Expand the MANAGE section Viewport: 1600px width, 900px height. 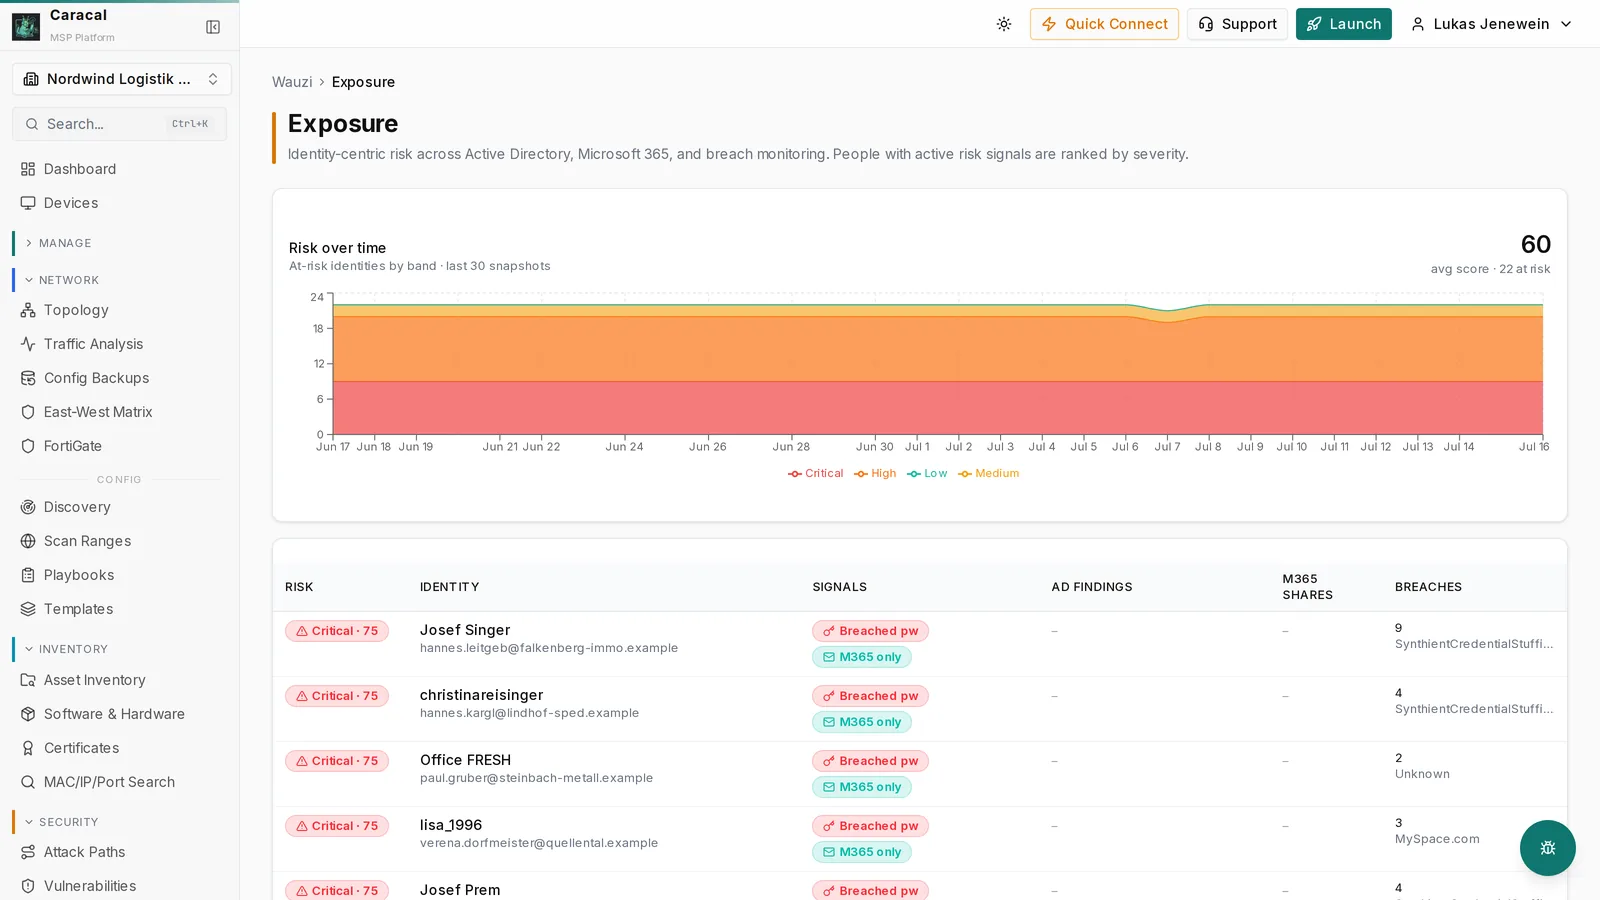pos(64,243)
